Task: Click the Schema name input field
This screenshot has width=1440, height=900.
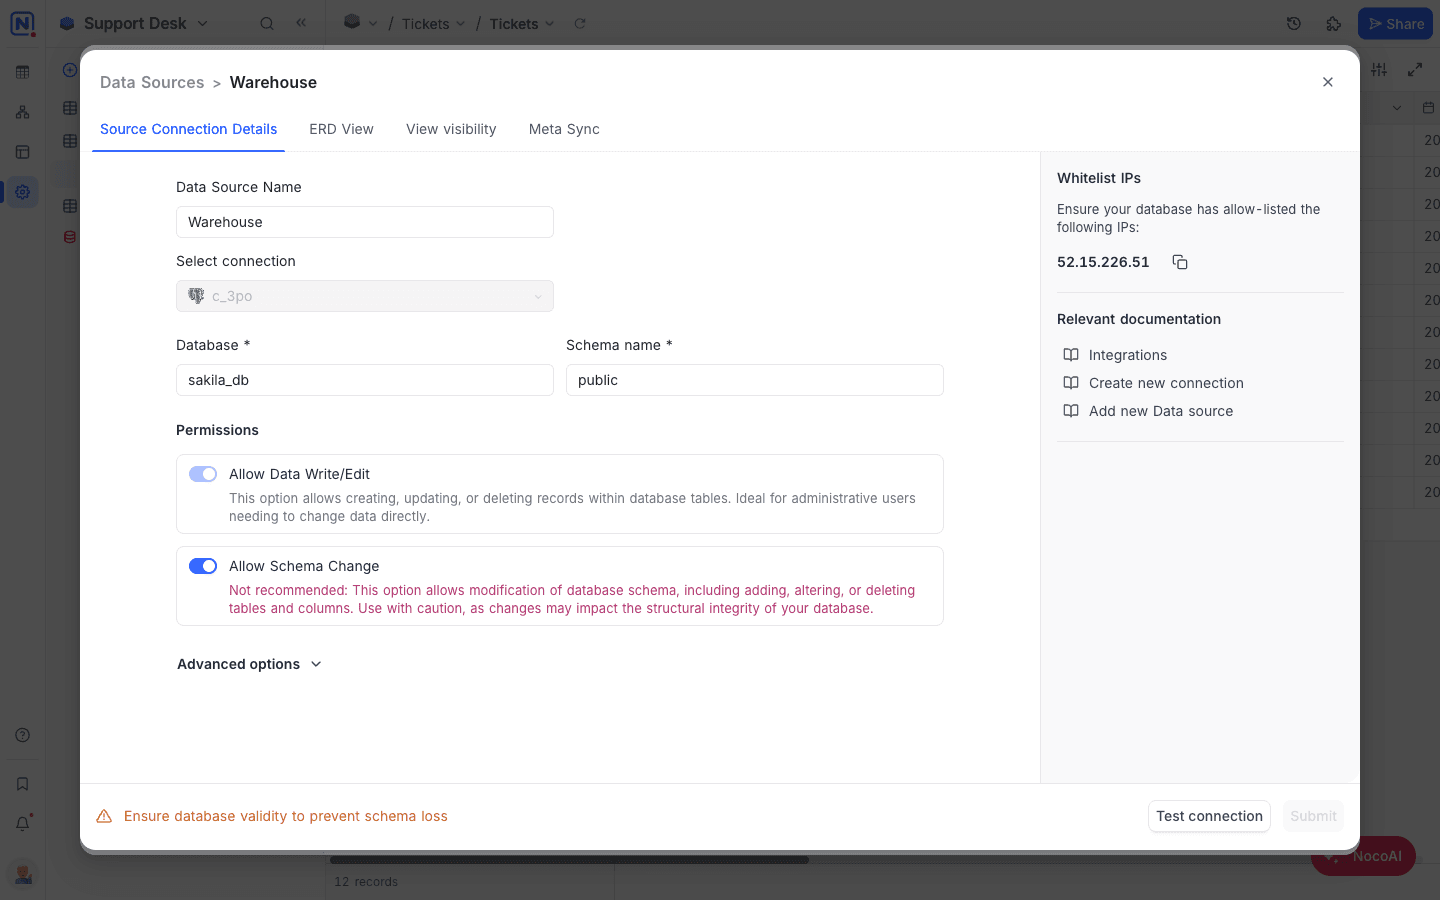Action: tap(755, 380)
